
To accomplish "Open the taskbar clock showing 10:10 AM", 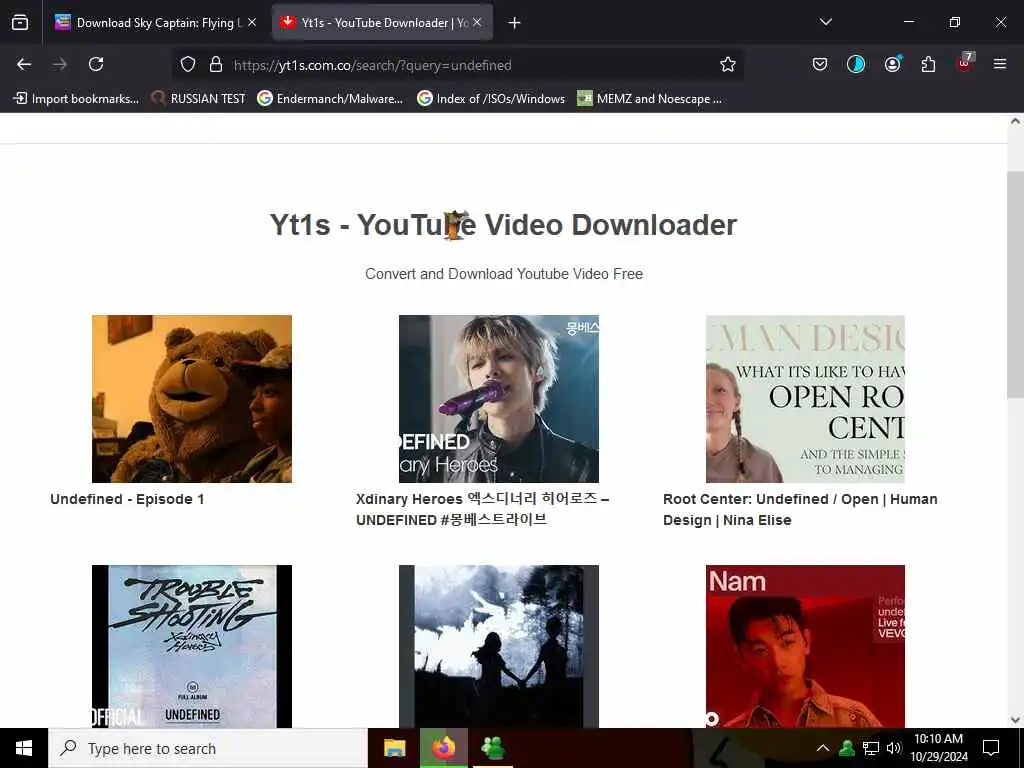I will (x=939, y=748).
